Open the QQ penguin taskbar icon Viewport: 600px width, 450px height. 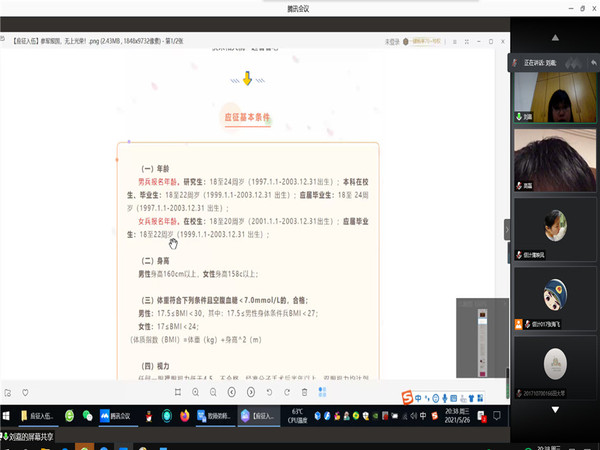coord(149,416)
